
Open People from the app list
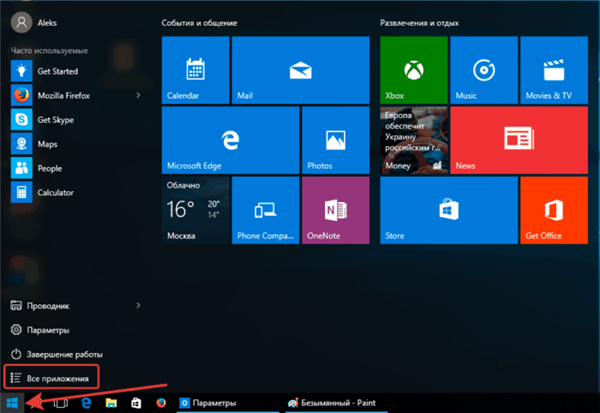[x=77, y=168]
